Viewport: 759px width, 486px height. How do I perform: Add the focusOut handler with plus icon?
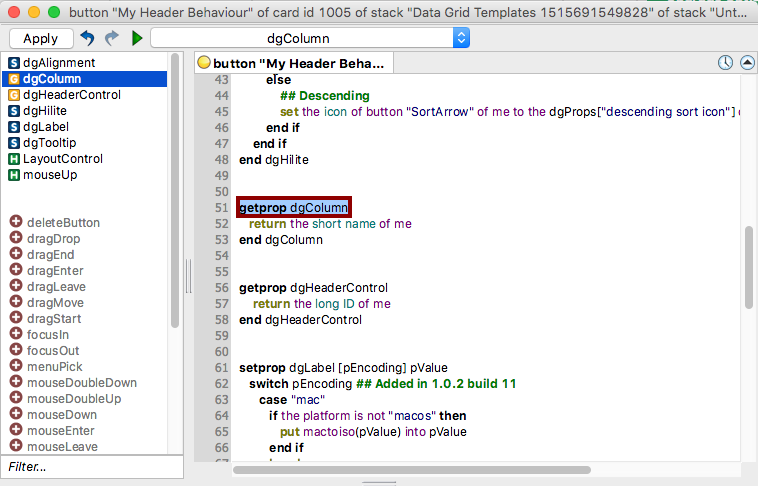[16, 349]
